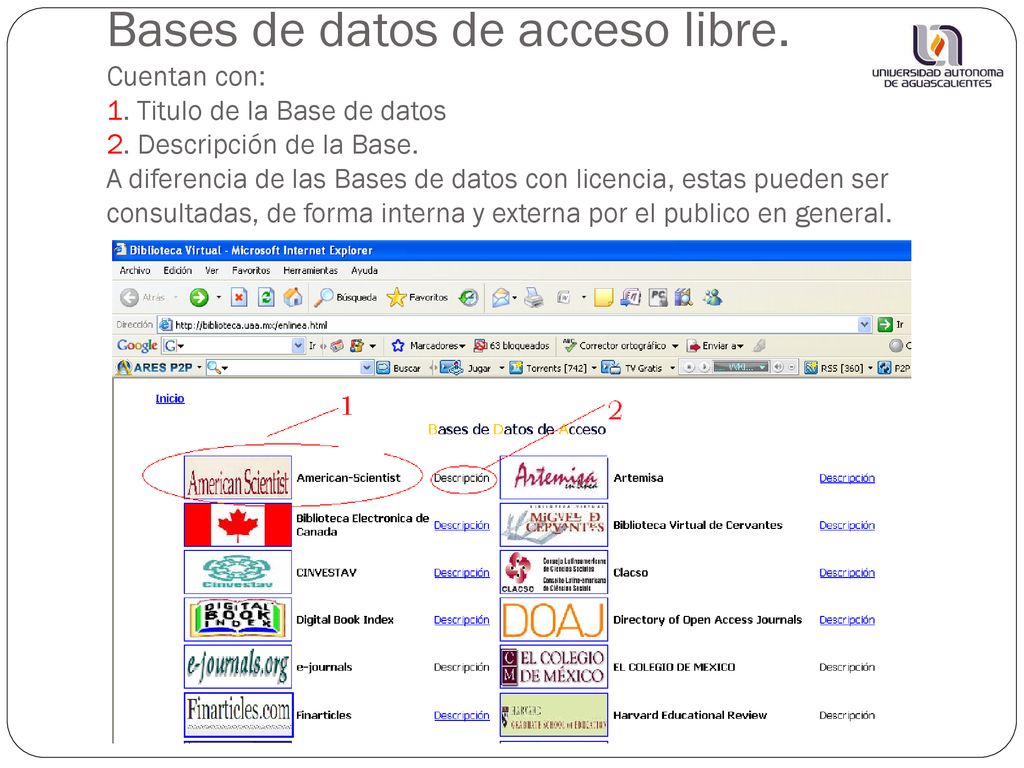1024x768 pixels.
Task: Click the Mail envelope icon
Action: (500, 298)
